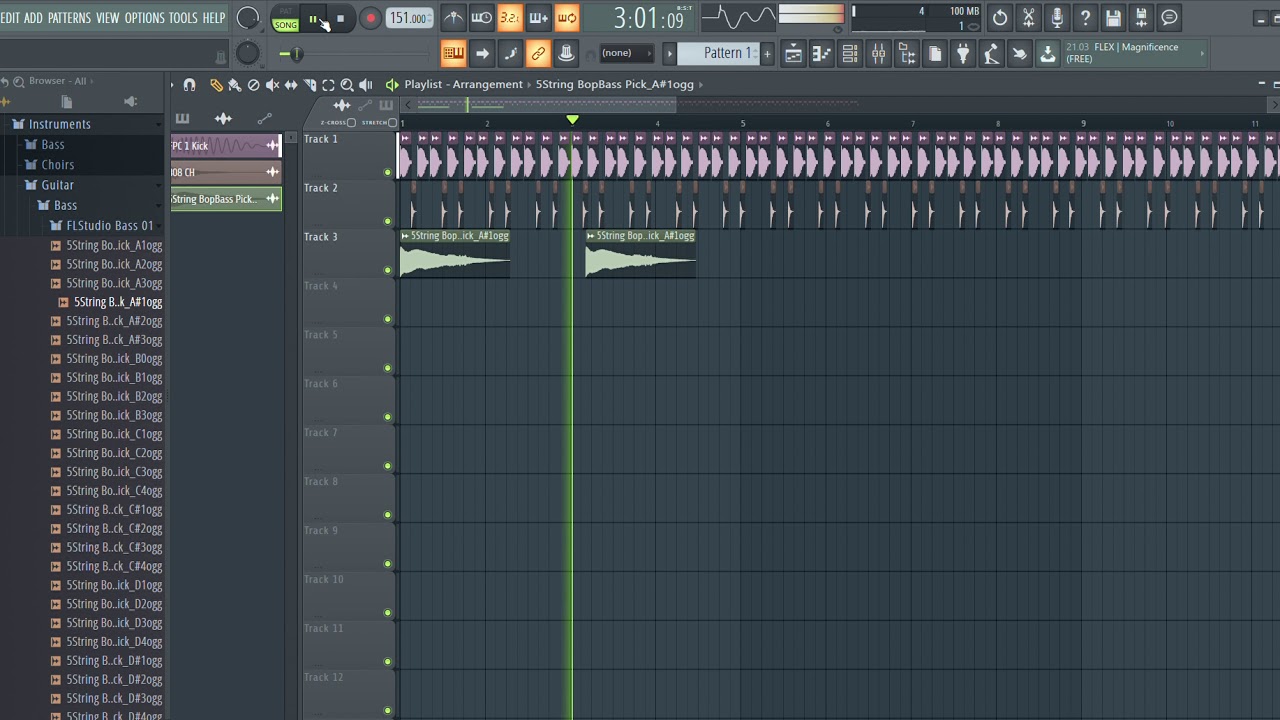1280x720 pixels.
Task: Select the mute tool in playlist toolbar
Action: pos(272,85)
